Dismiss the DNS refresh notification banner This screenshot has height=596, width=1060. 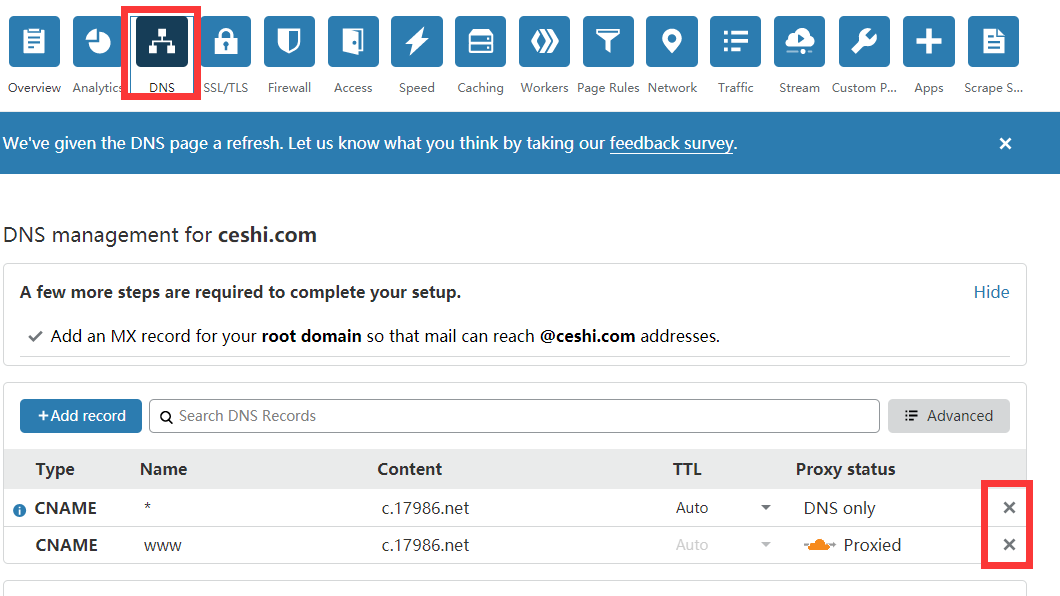[1005, 143]
